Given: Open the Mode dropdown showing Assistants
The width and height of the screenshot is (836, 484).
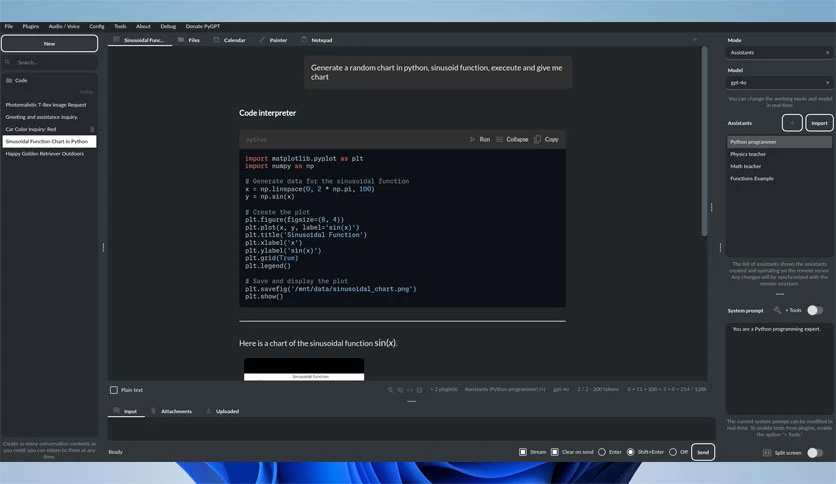Looking at the screenshot, I should coord(779,53).
